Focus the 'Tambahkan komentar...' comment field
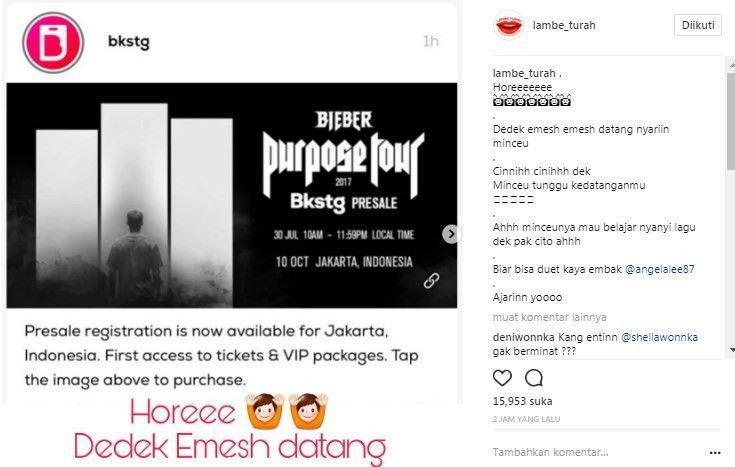The height and width of the screenshot is (467, 735). [550, 452]
